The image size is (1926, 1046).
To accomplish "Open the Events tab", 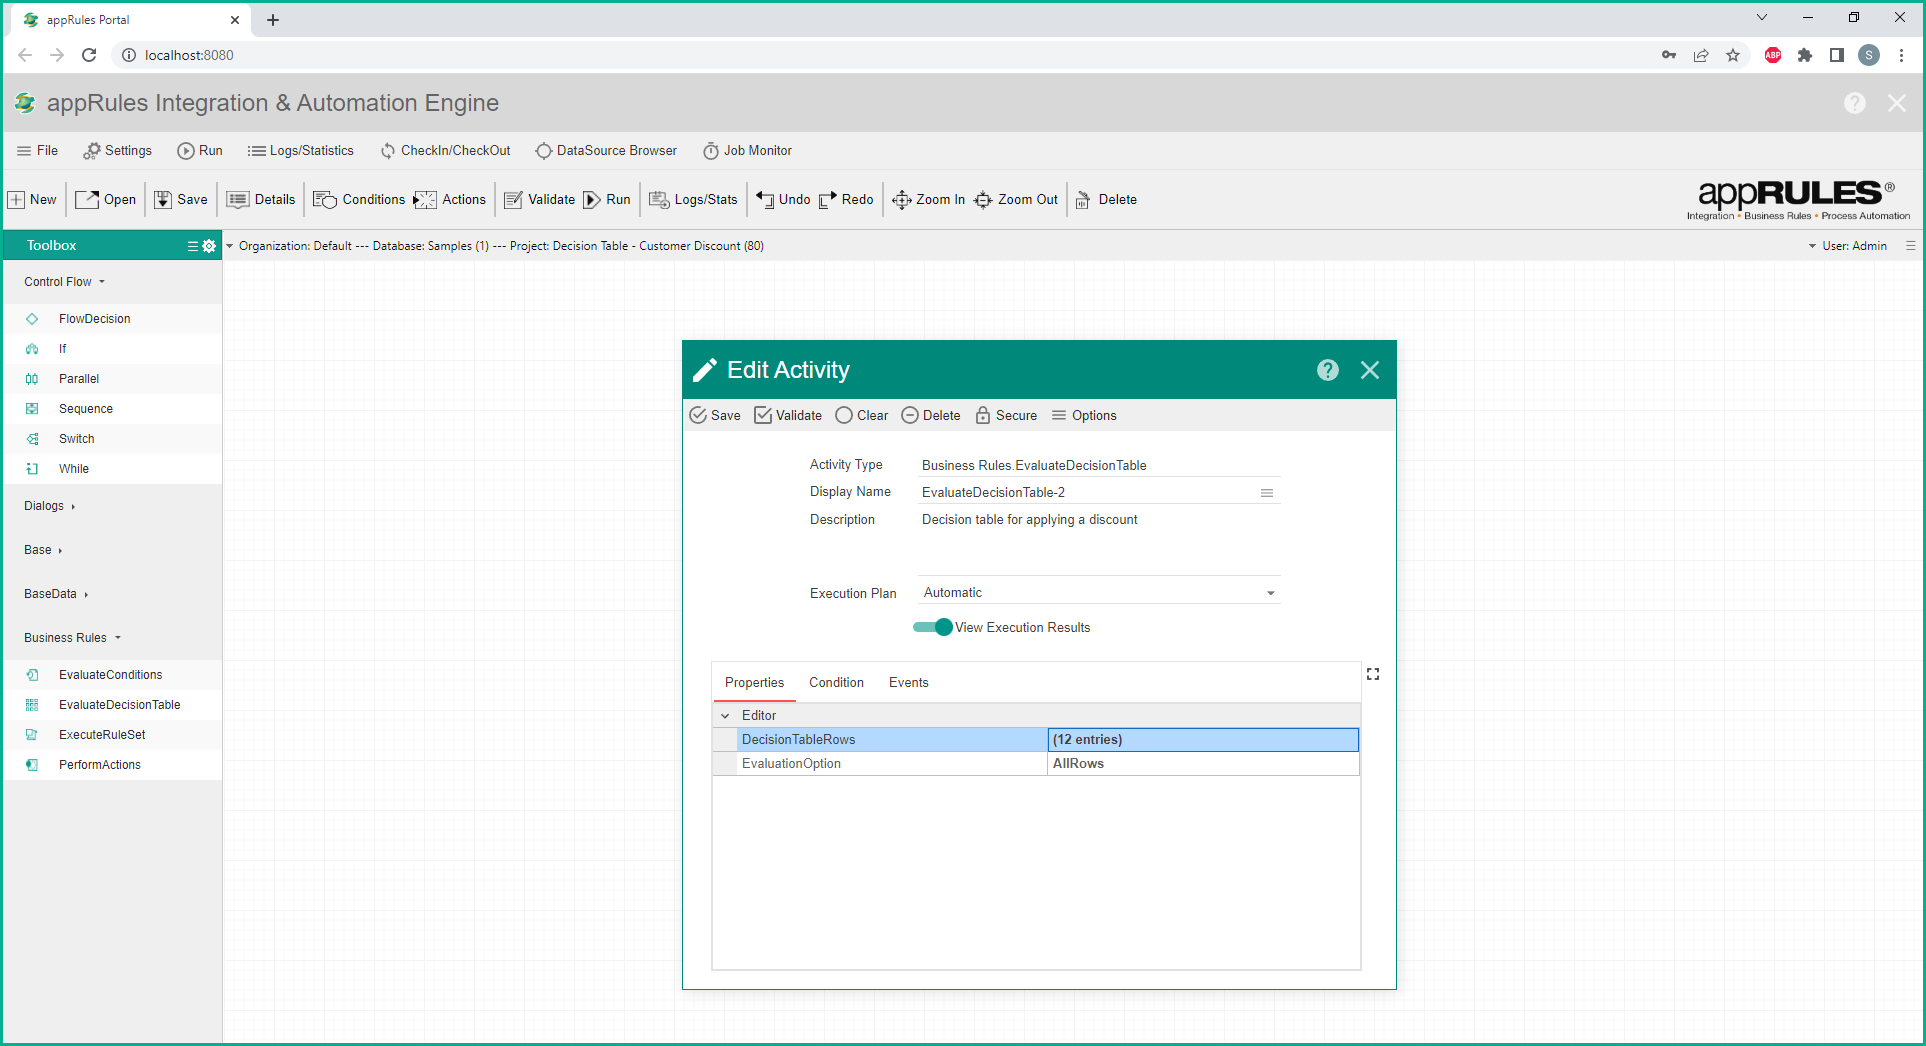I will [908, 683].
